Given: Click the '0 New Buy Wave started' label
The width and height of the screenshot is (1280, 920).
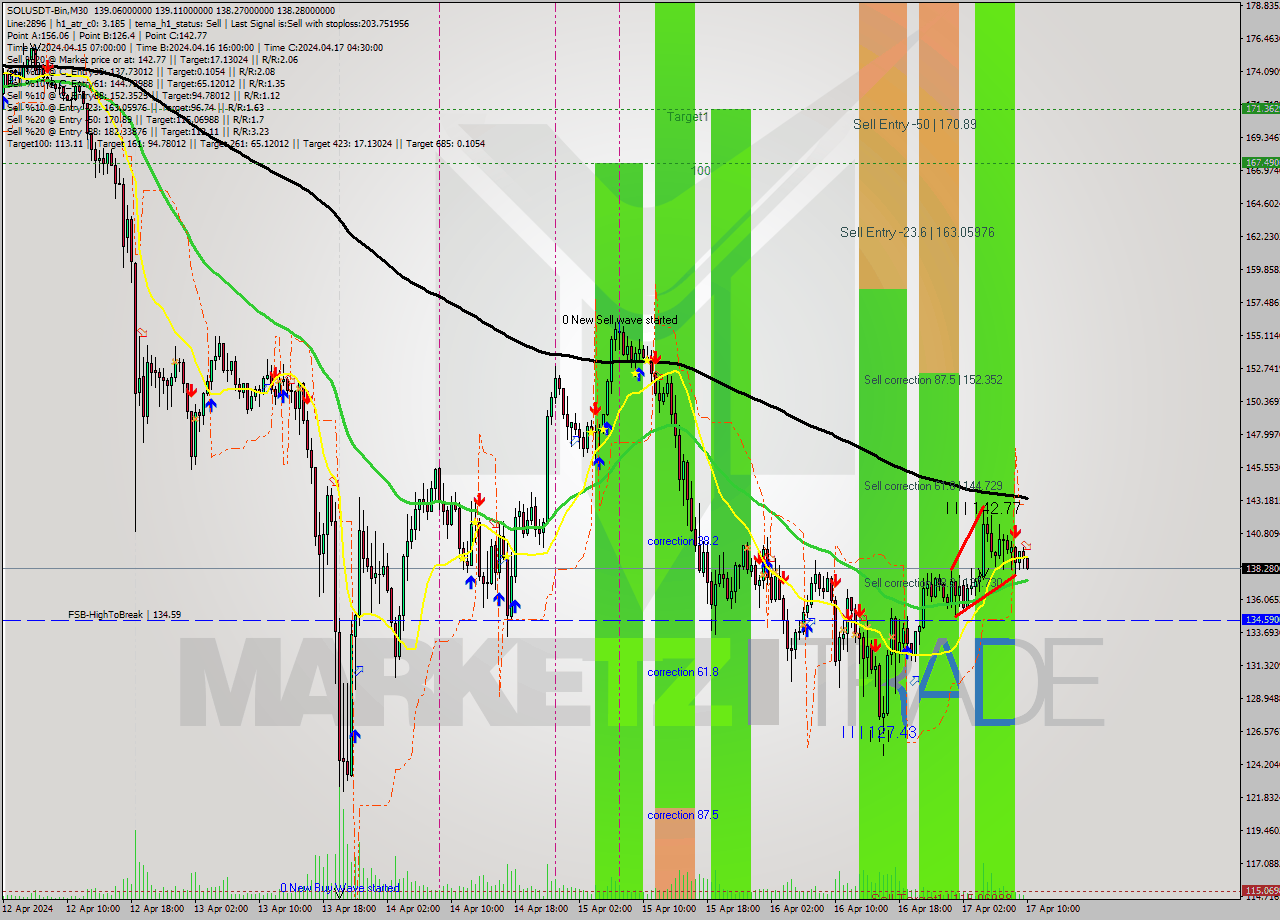Looking at the screenshot, I should coord(340,888).
